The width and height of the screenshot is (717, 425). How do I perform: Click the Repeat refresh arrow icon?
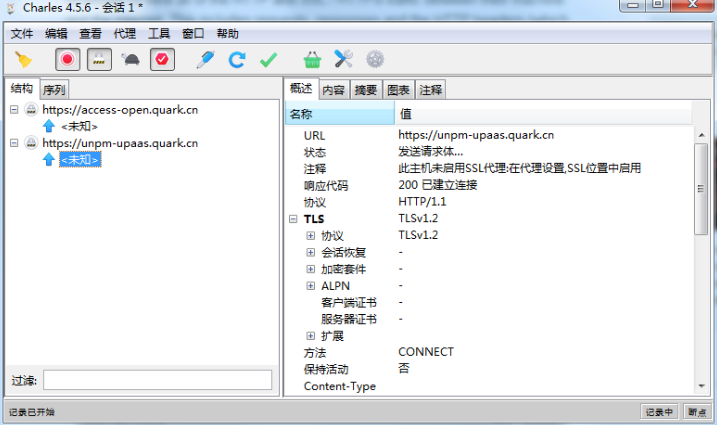click(237, 59)
